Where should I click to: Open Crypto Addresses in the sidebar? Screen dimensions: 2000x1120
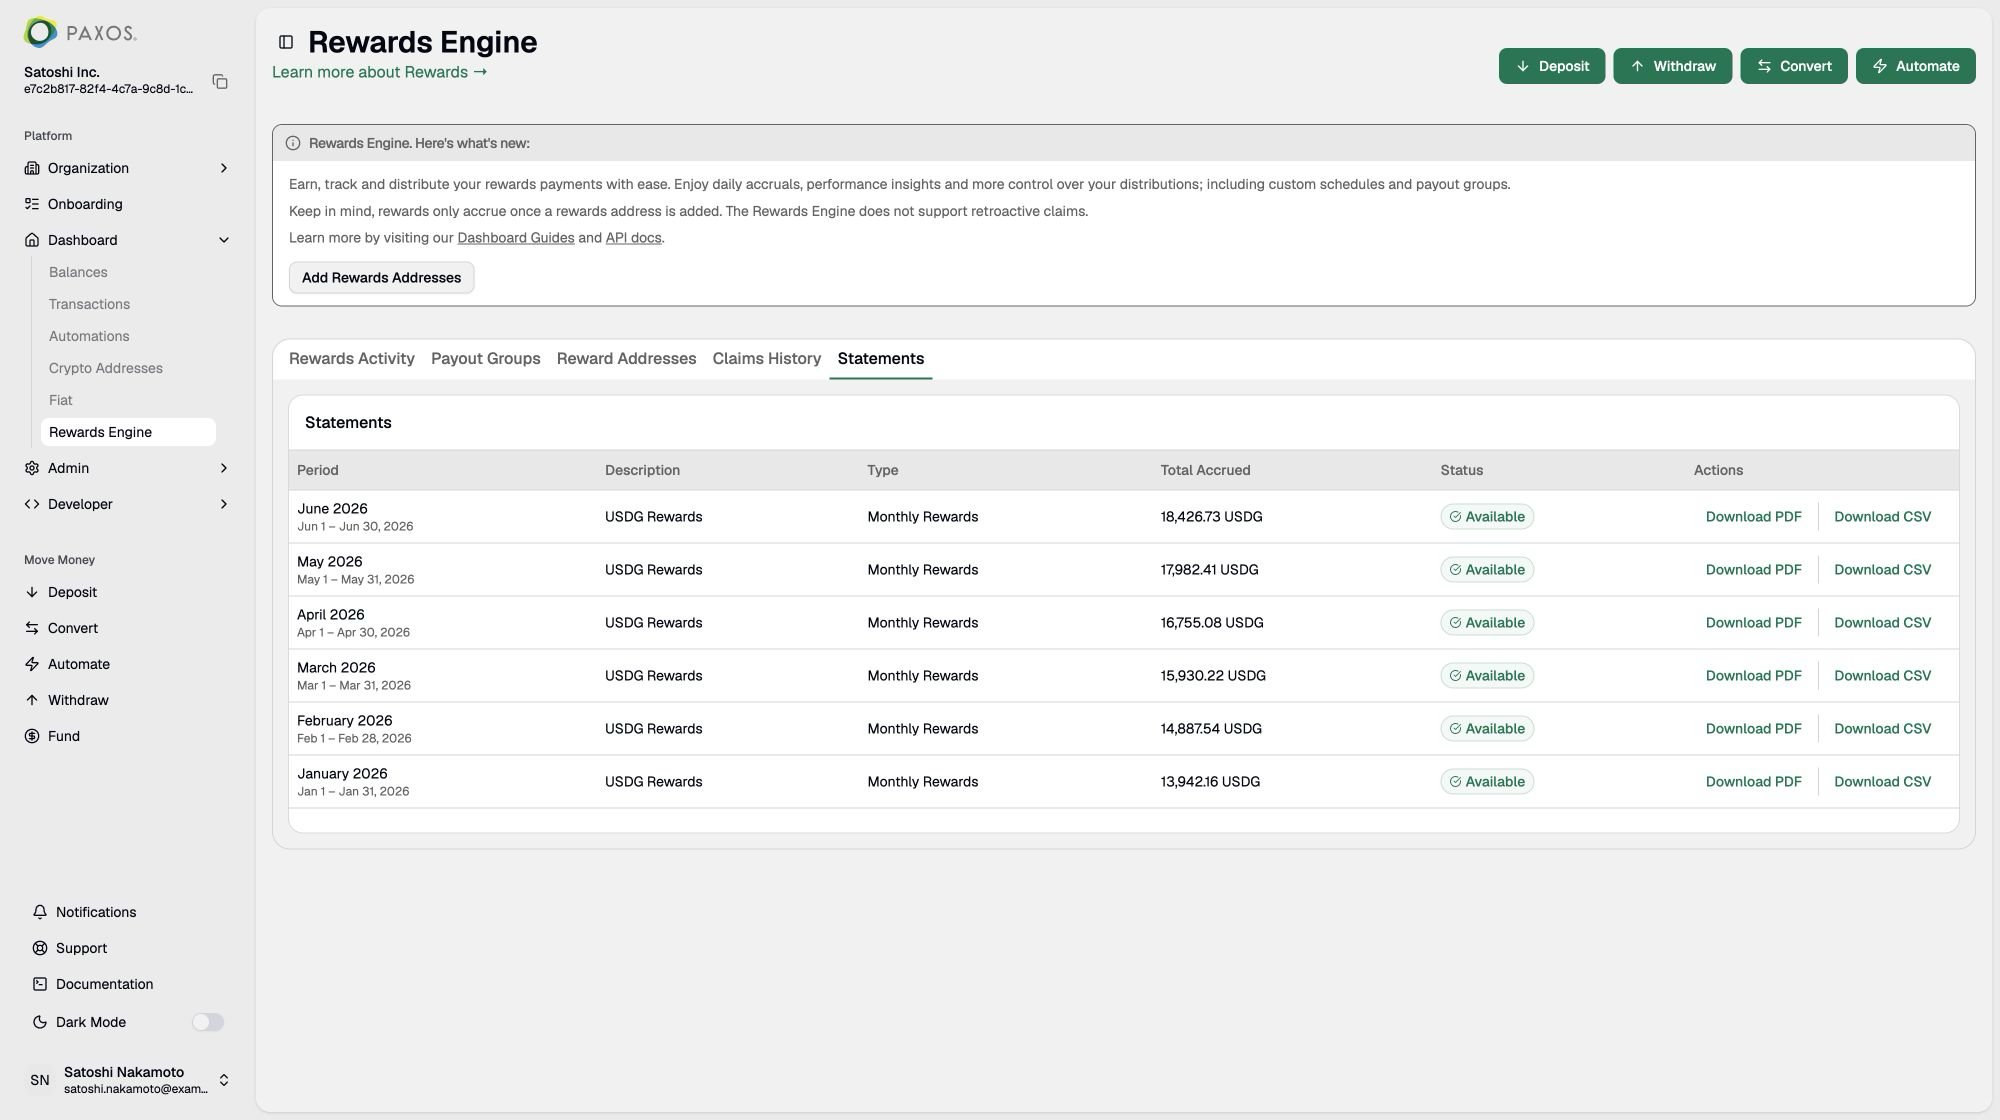[x=106, y=368]
